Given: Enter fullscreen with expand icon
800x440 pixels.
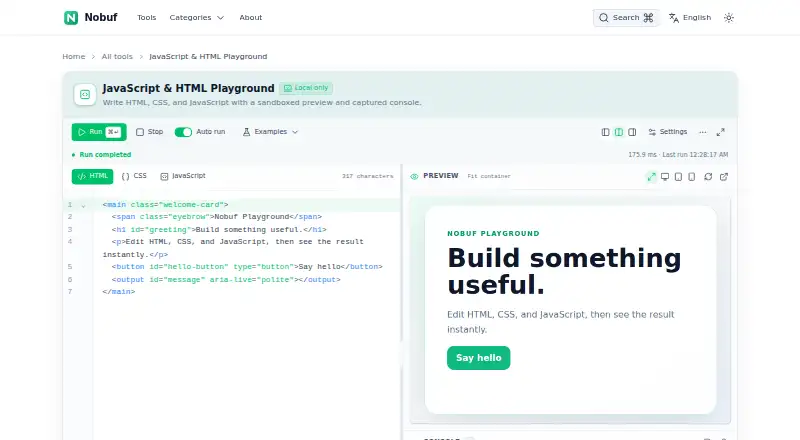Looking at the screenshot, I should pyautogui.click(x=720, y=132).
